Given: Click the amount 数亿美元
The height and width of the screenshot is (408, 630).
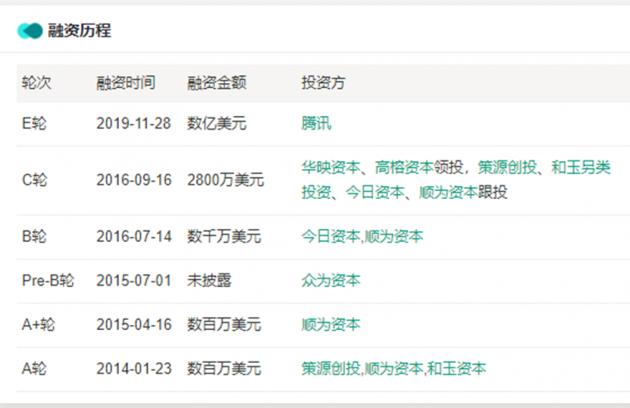Looking at the screenshot, I should (x=217, y=123).
